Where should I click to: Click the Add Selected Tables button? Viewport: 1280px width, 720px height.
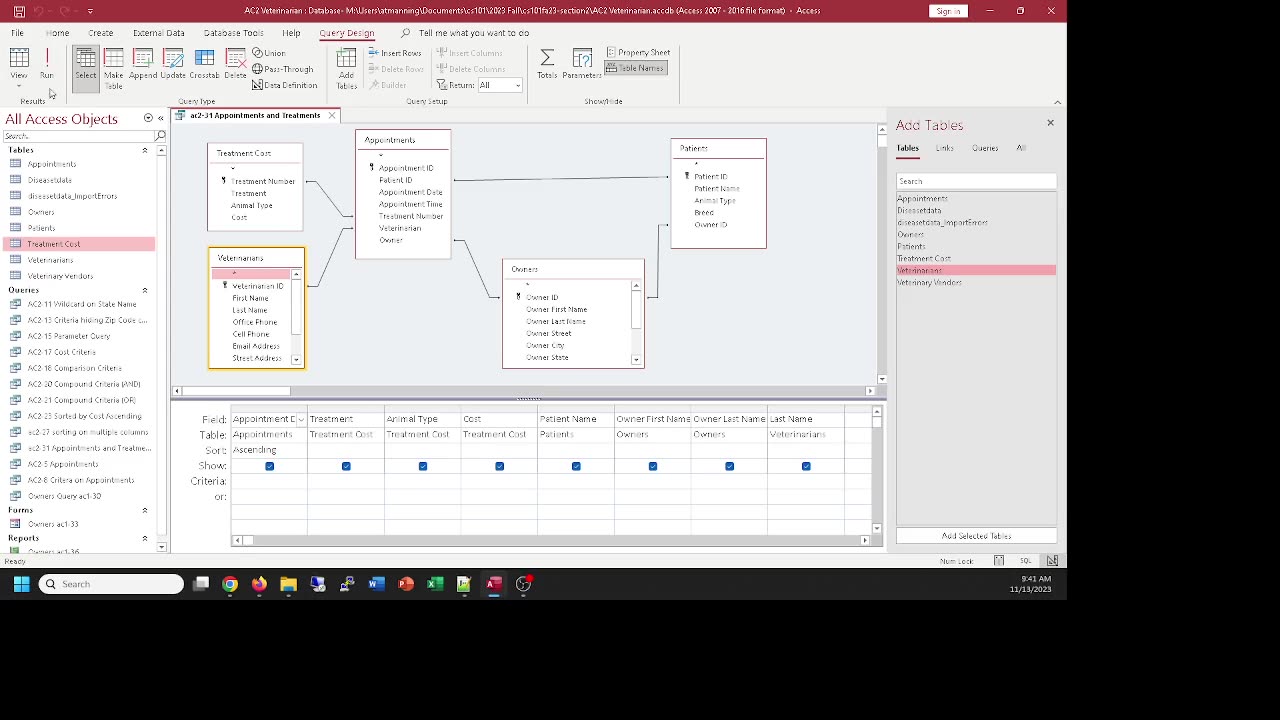point(976,536)
